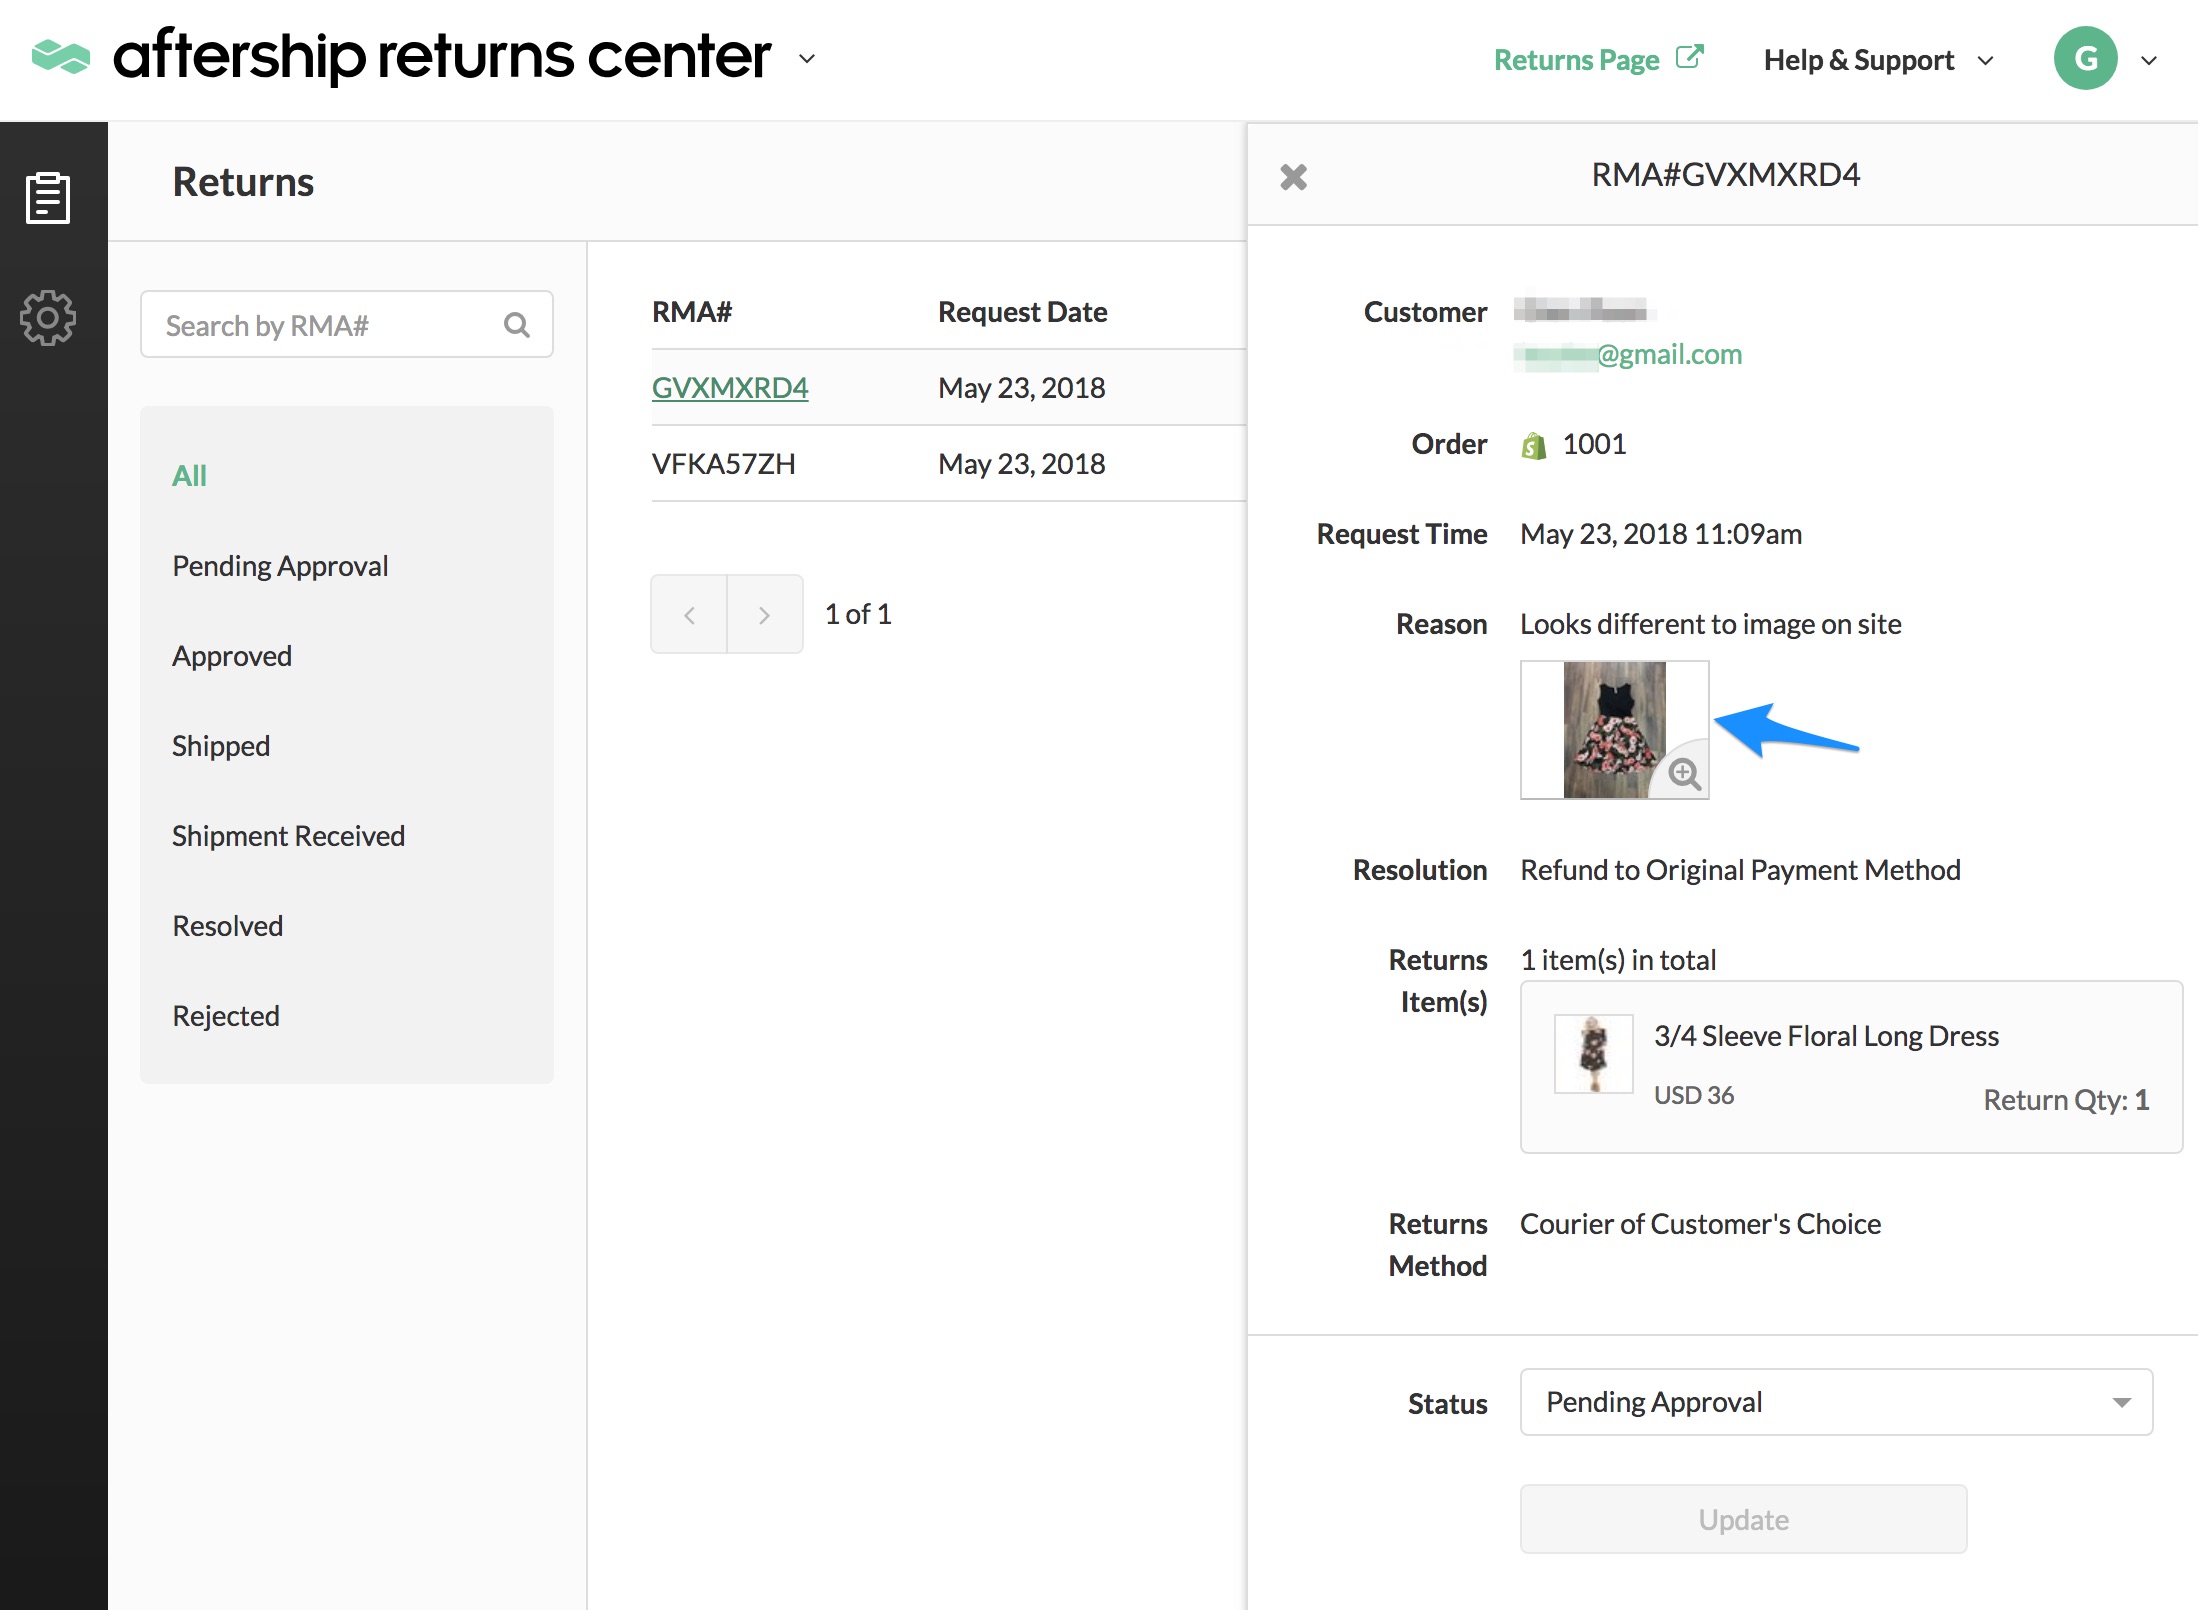The image size is (2198, 1610).
Task: Close the RMA detail panel
Action: point(1293,177)
